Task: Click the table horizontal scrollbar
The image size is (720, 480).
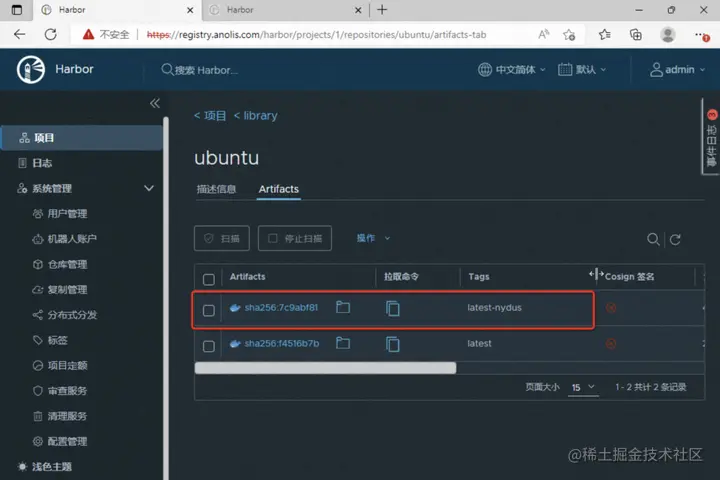Action: coord(325,367)
